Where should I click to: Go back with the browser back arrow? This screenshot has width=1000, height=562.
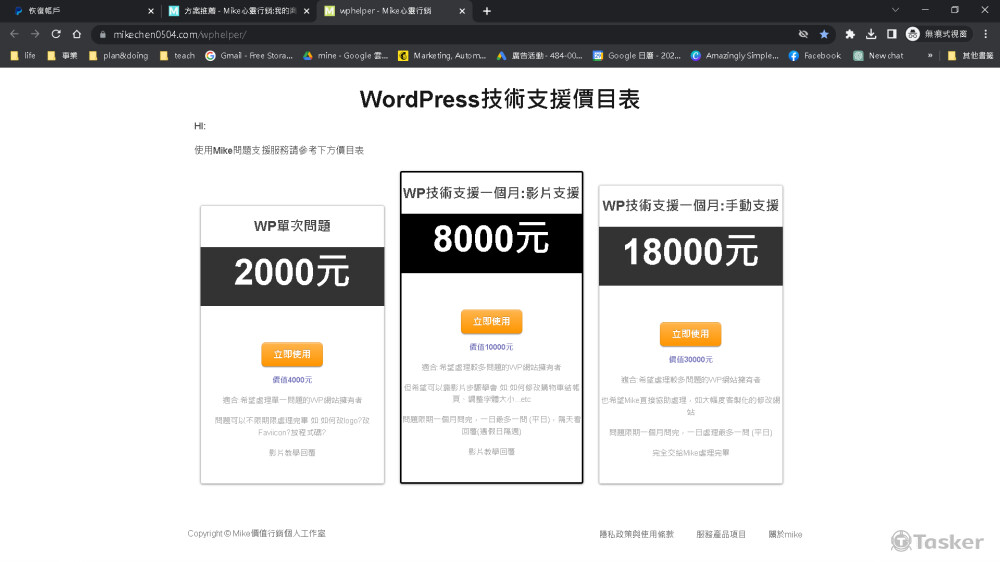[14, 34]
